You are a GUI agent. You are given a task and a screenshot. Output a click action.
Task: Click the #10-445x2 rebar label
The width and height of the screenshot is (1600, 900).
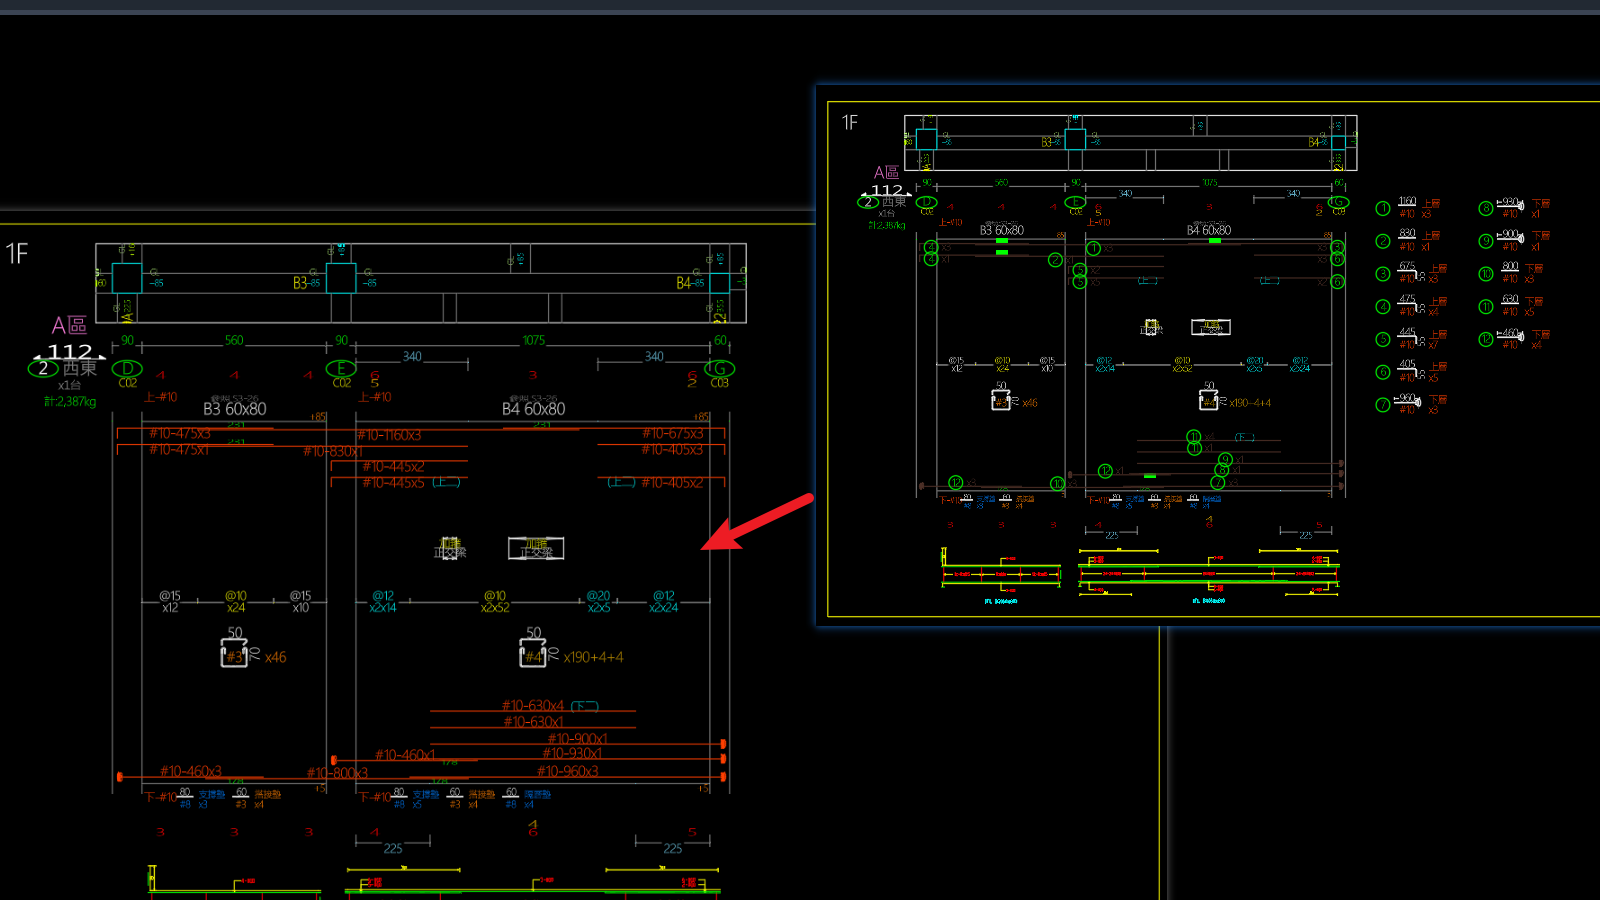[393, 467]
